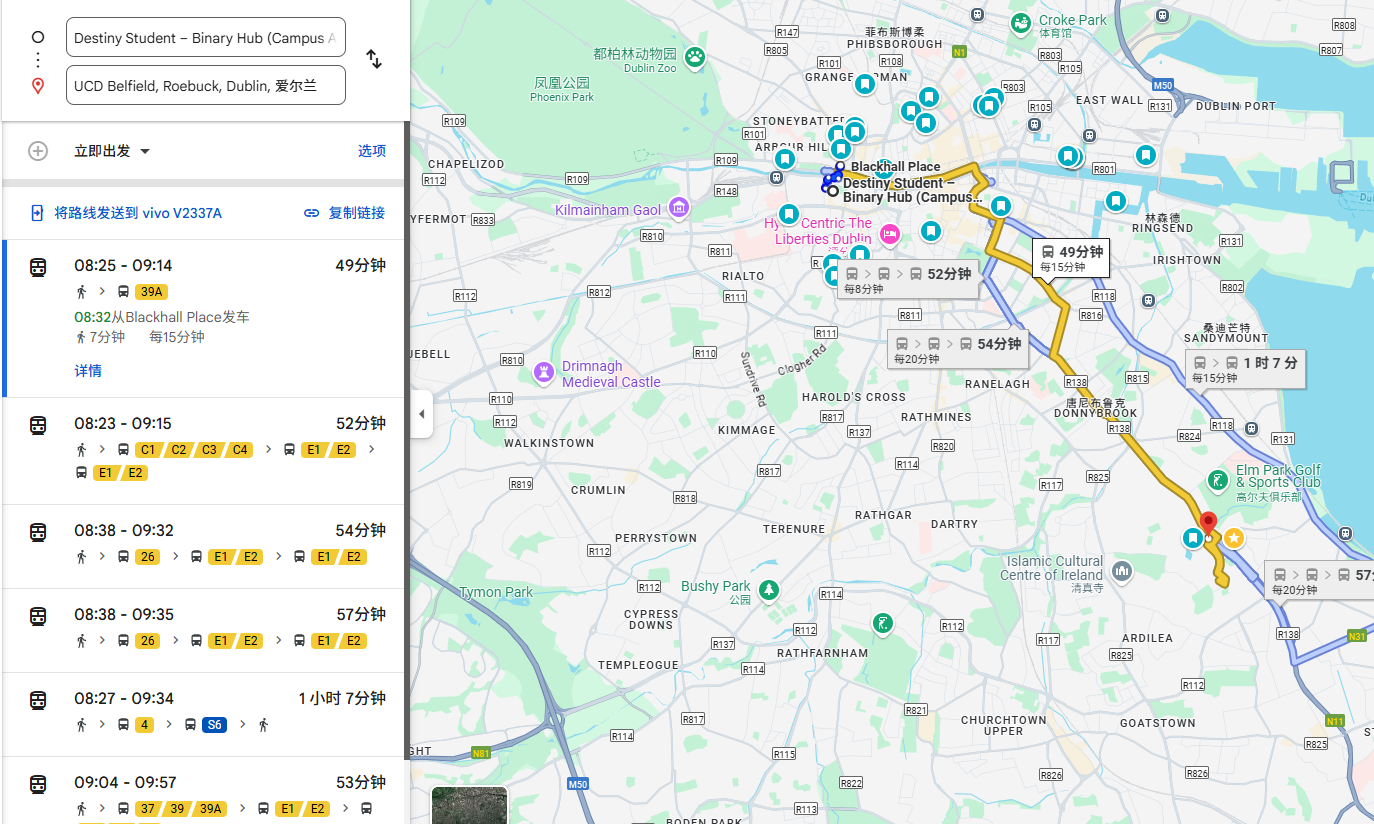The image size is (1374, 824).
Task: Click the UCD Belfield destination field
Action: [x=205, y=86]
